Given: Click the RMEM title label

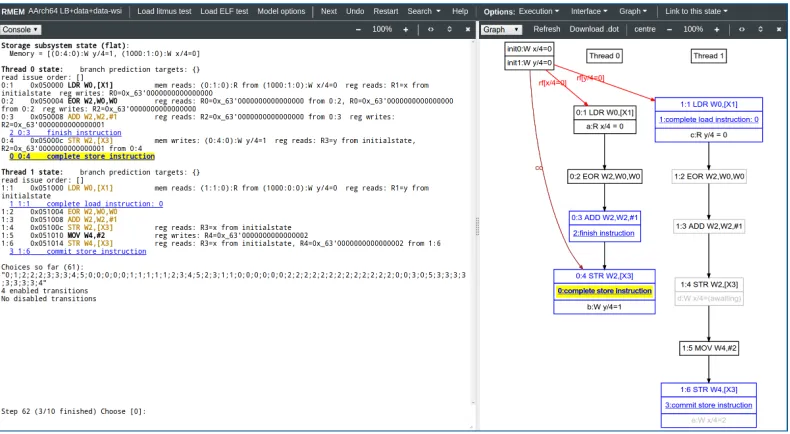Looking at the screenshot, I should [x=13, y=11].
